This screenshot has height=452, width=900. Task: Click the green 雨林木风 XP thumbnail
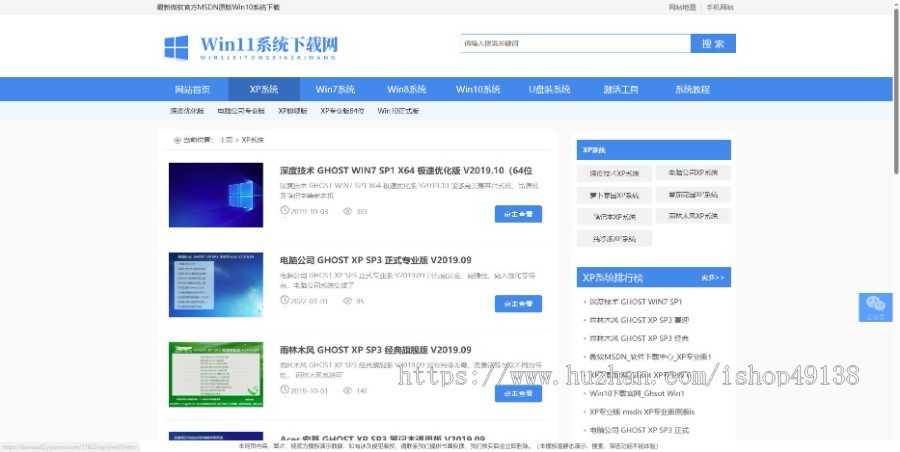[x=216, y=374]
